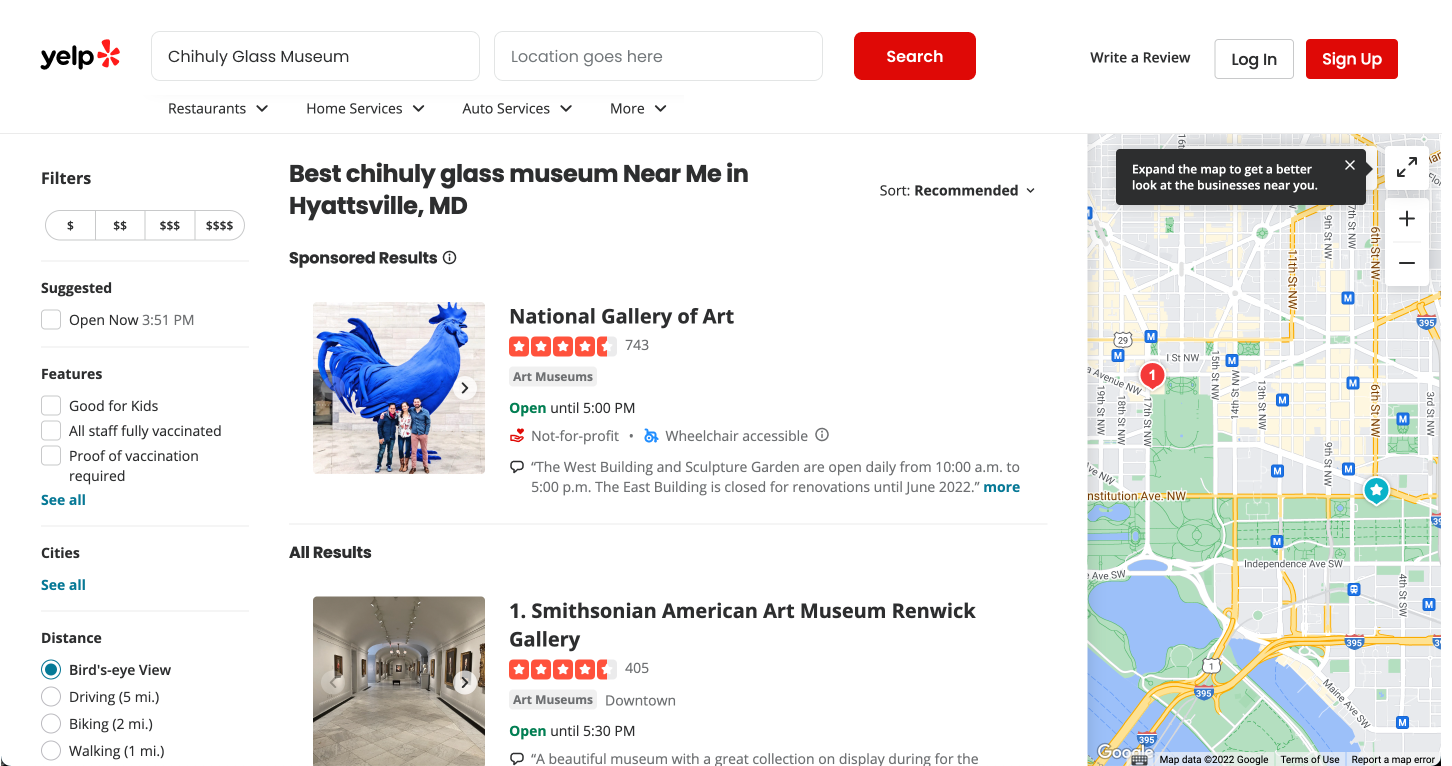
Task: Expand the Restaurants menu
Action: pos(218,108)
